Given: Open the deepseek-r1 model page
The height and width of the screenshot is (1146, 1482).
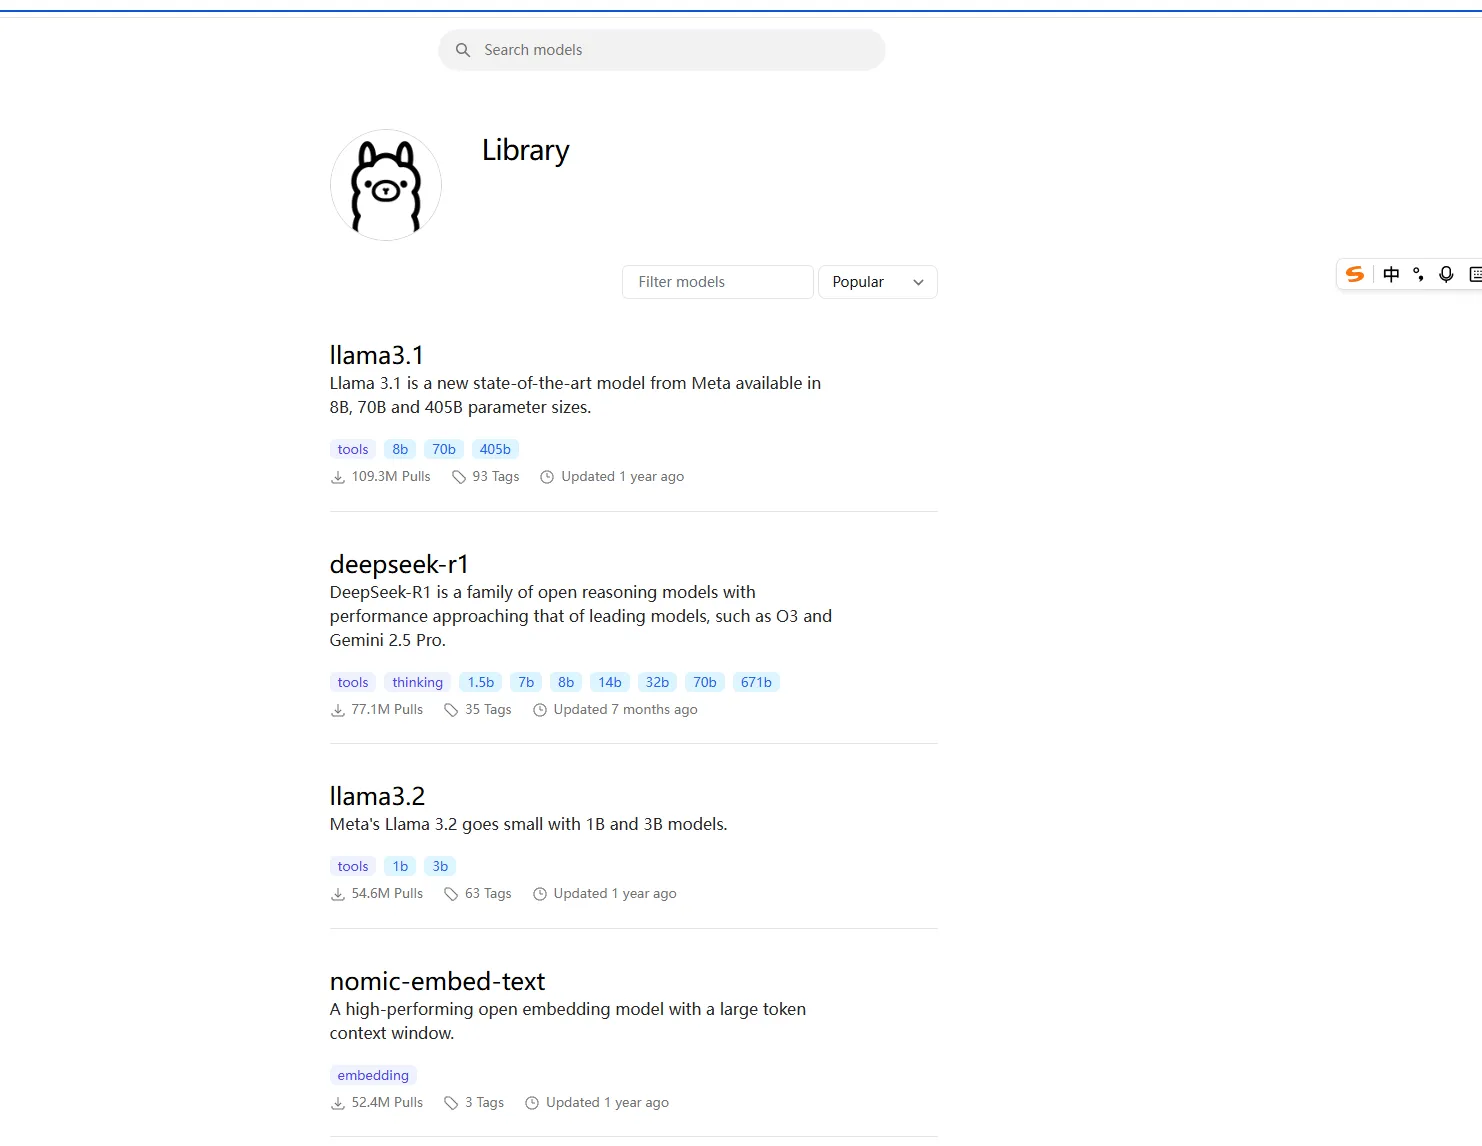Looking at the screenshot, I should click(399, 564).
